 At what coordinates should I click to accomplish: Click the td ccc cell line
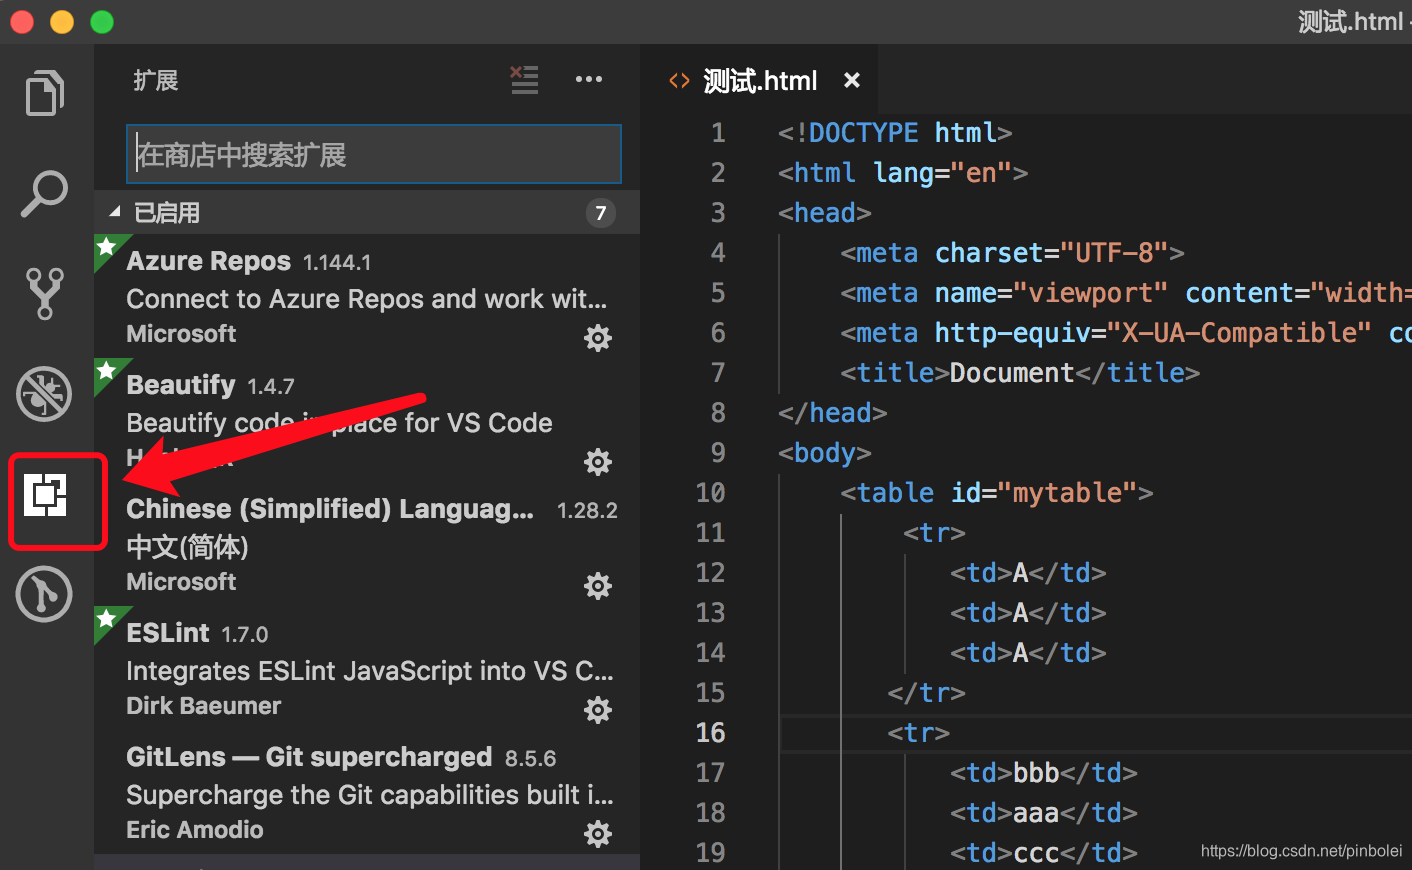(1044, 852)
